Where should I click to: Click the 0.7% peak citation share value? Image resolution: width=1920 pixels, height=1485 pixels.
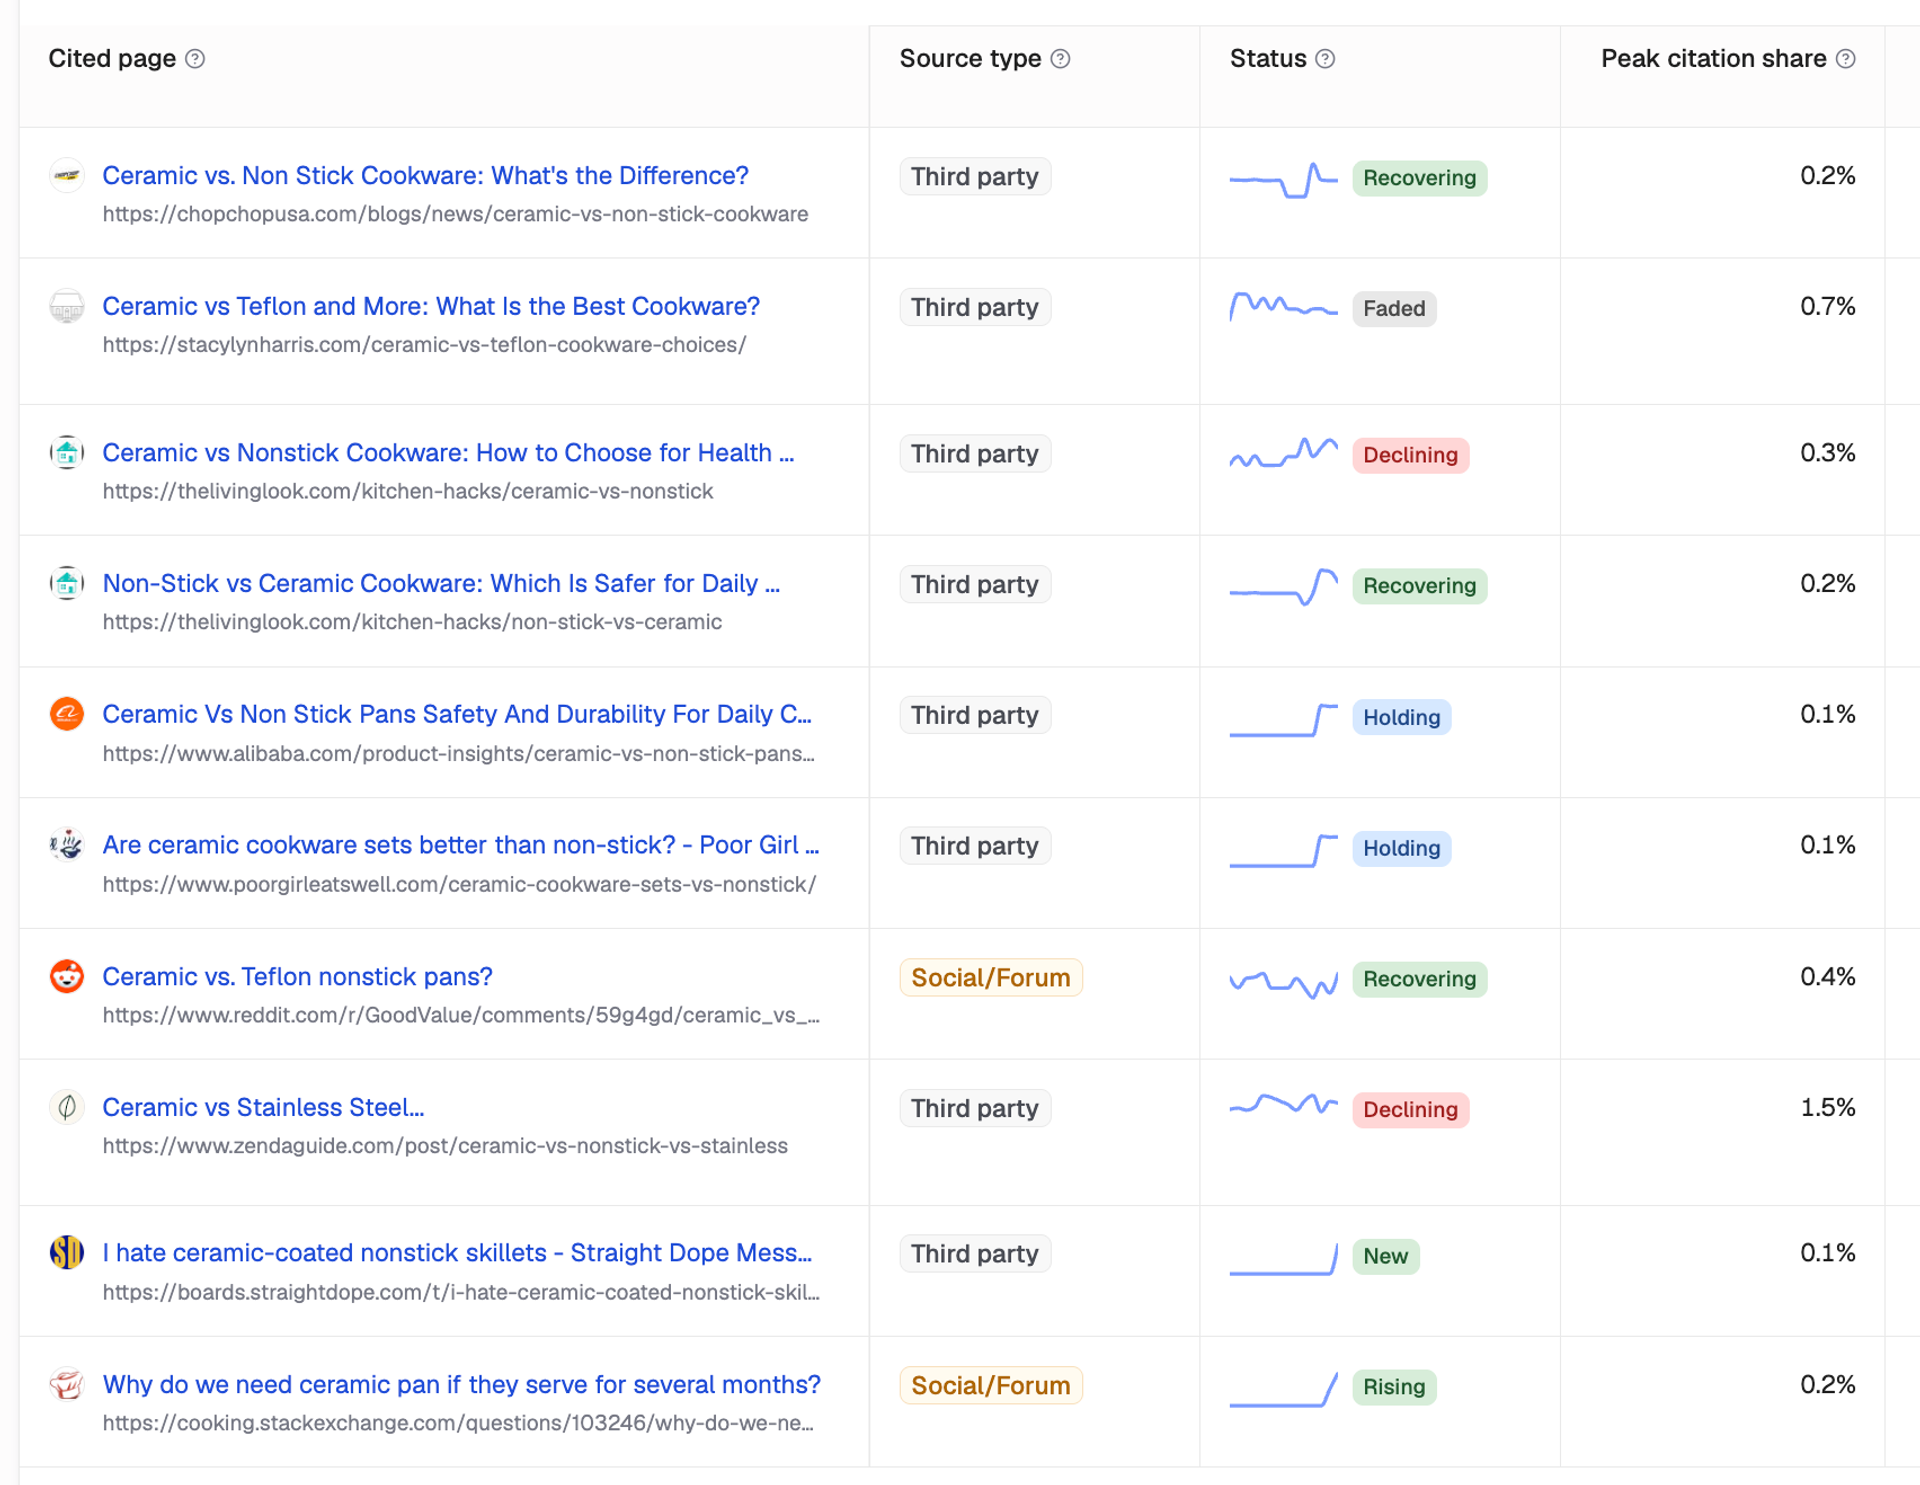pyautogui.click(x=1827, y=306)
